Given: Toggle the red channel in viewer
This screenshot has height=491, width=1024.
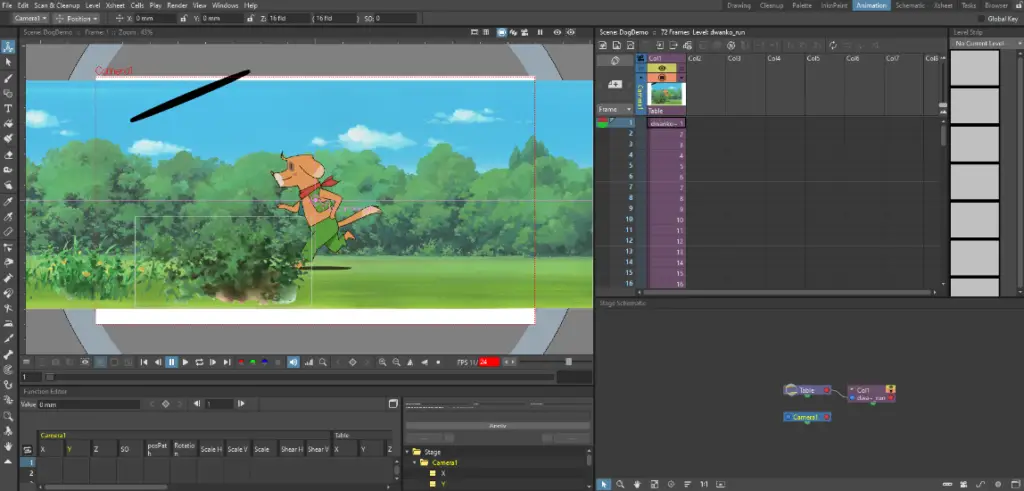Looking at the screenshot, I should click(x=240, y=362).
